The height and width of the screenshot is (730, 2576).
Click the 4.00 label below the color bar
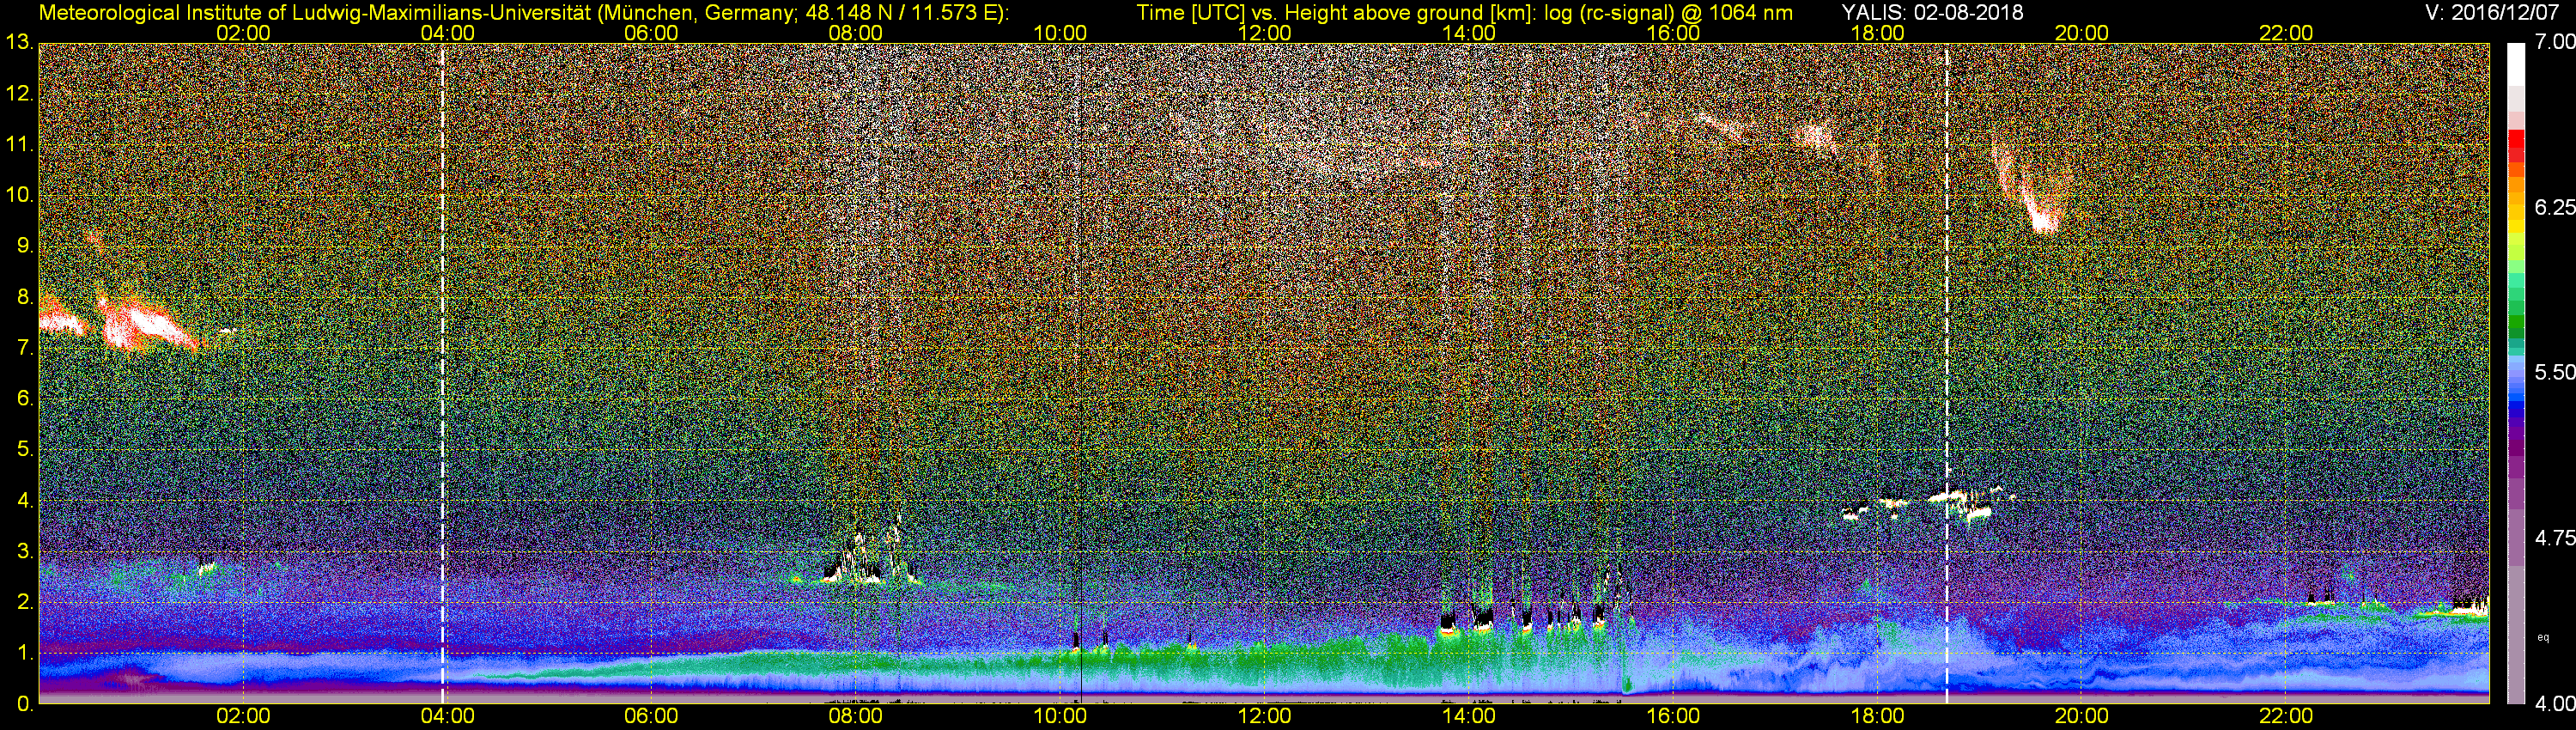pyautogui.click(x=2554, y=704)
